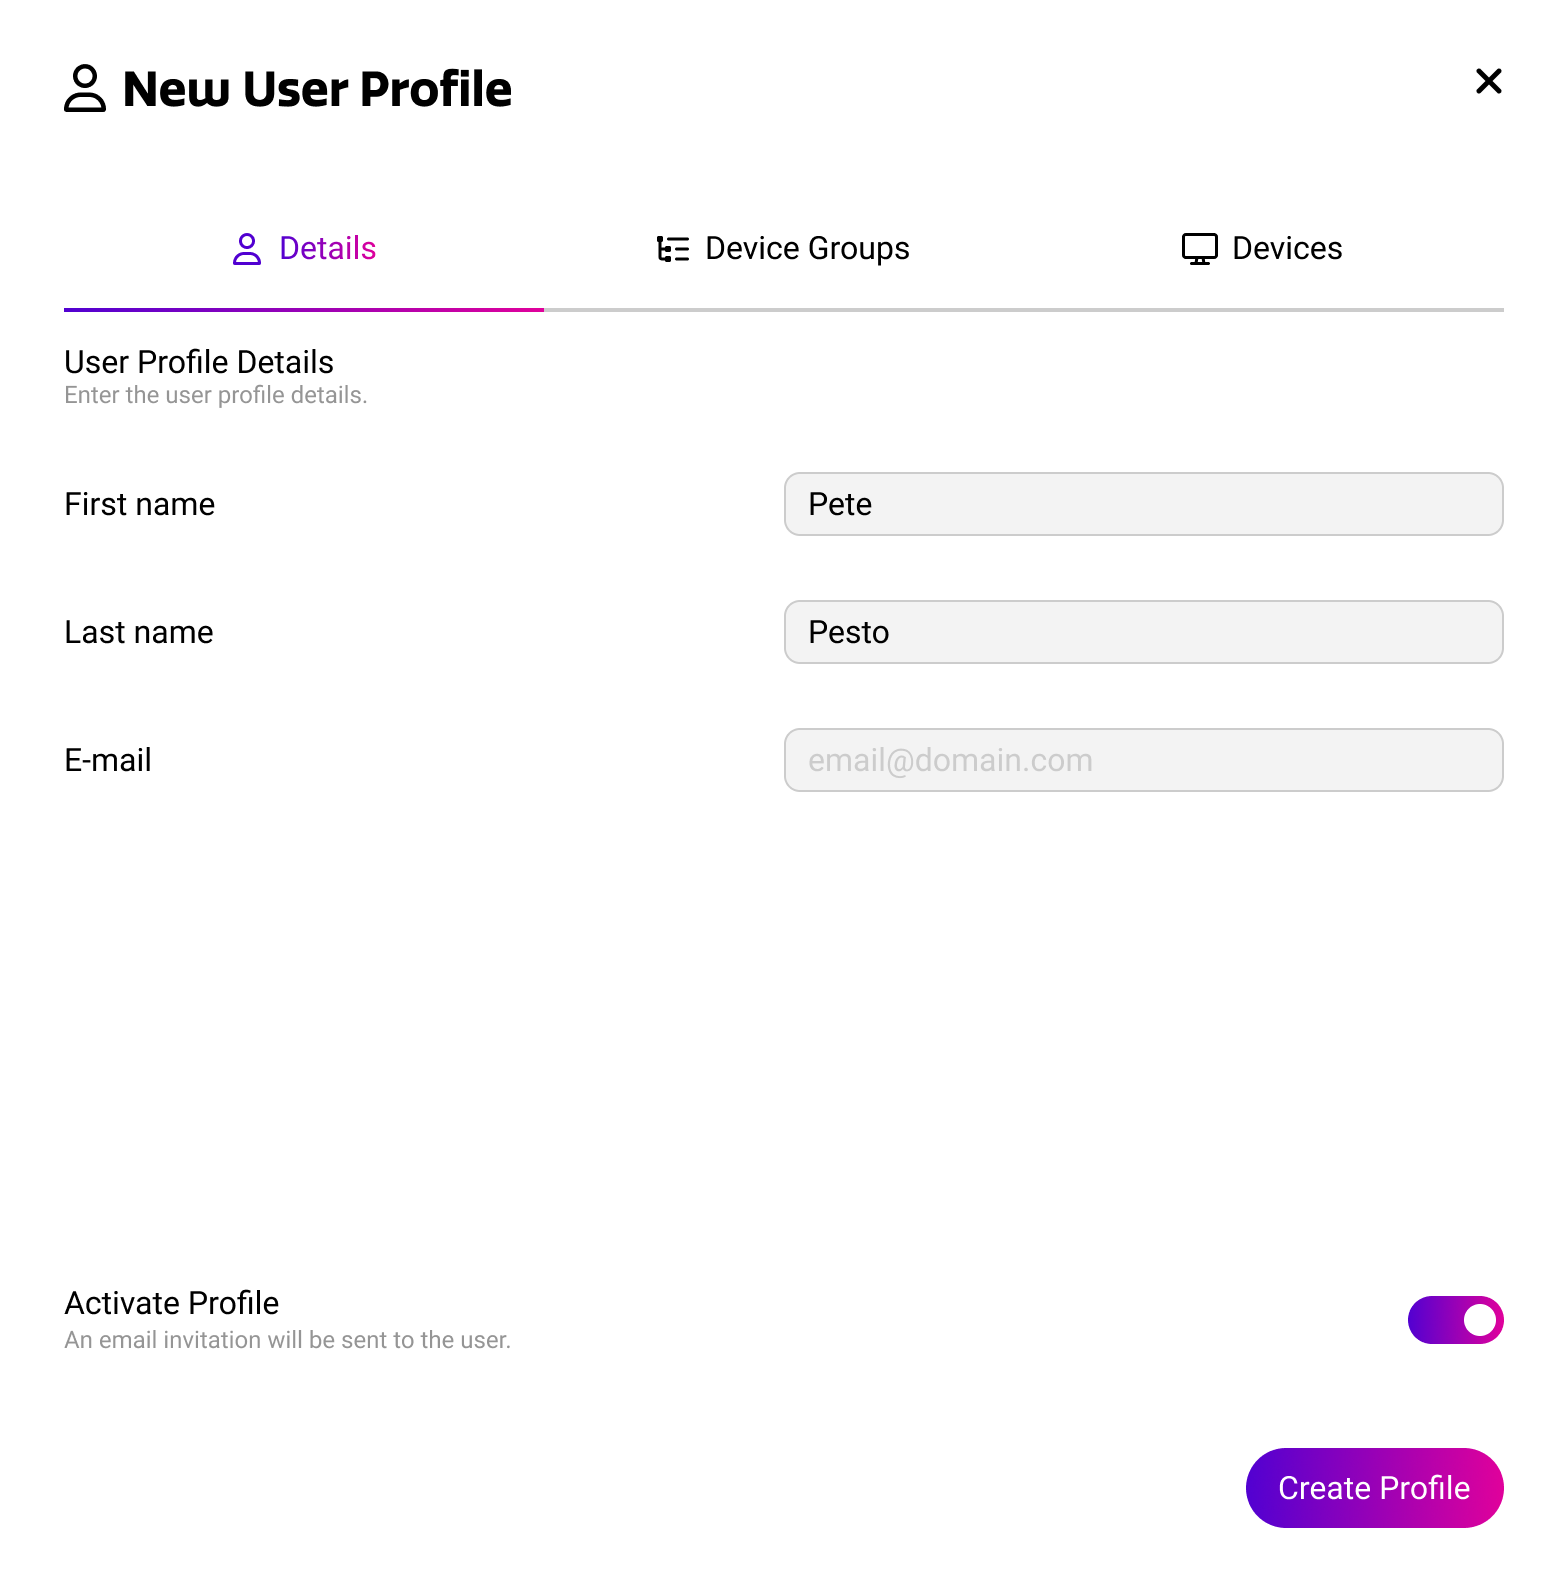Toggle the Activate Profile switch
This screenshot has width=1568, height=1592.
coord(1455,1320)
